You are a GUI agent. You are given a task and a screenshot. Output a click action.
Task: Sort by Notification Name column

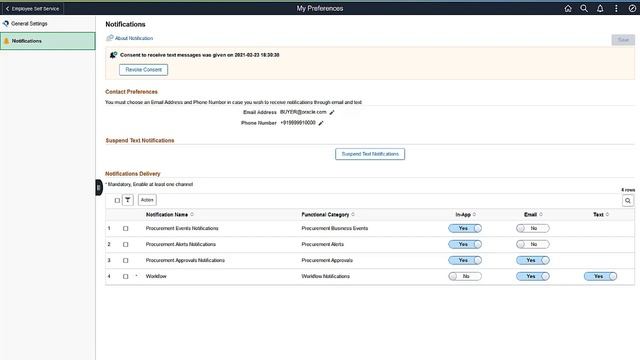pos(169,214)
